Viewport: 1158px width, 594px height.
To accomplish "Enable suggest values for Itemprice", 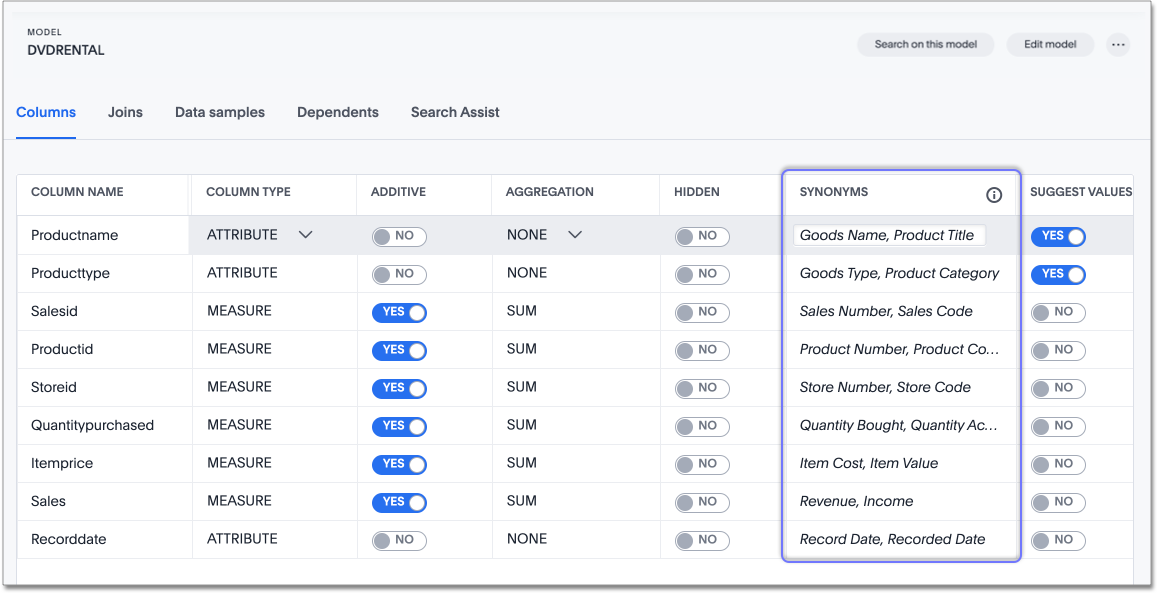I will pyautogui.click(x=1057, y=463).
